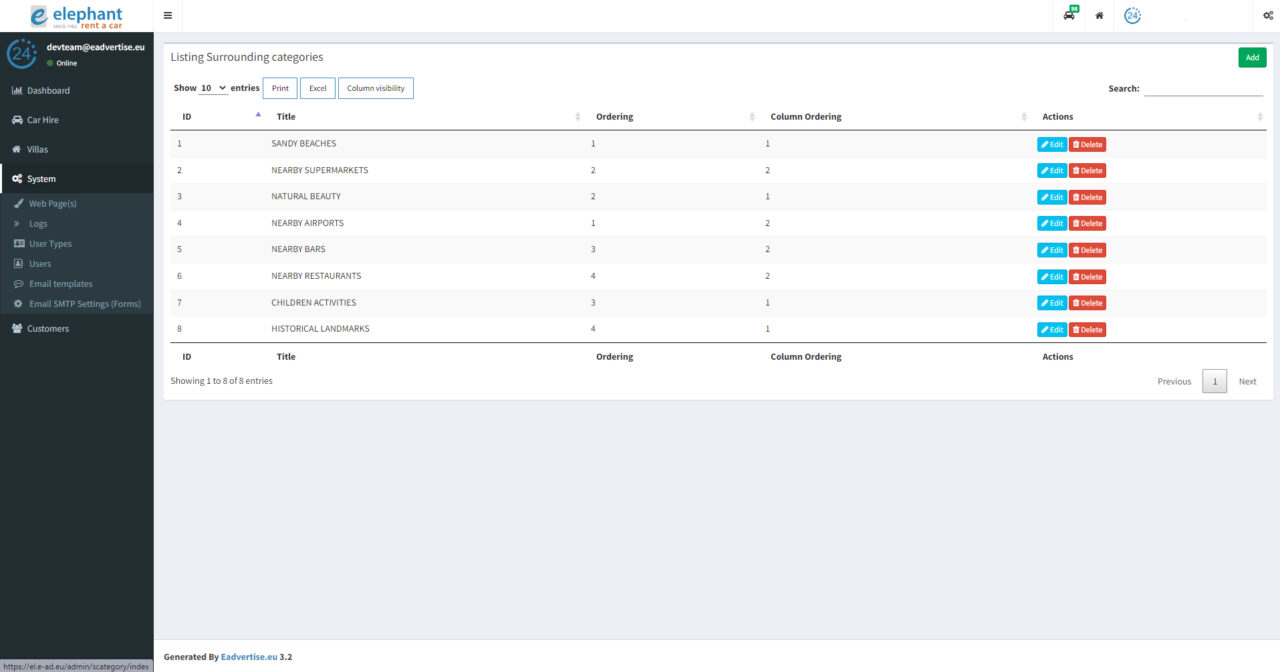Sort table by ID column arrow
The image size is (1280, 672).
pyautogui.click(x=258, y=116)
